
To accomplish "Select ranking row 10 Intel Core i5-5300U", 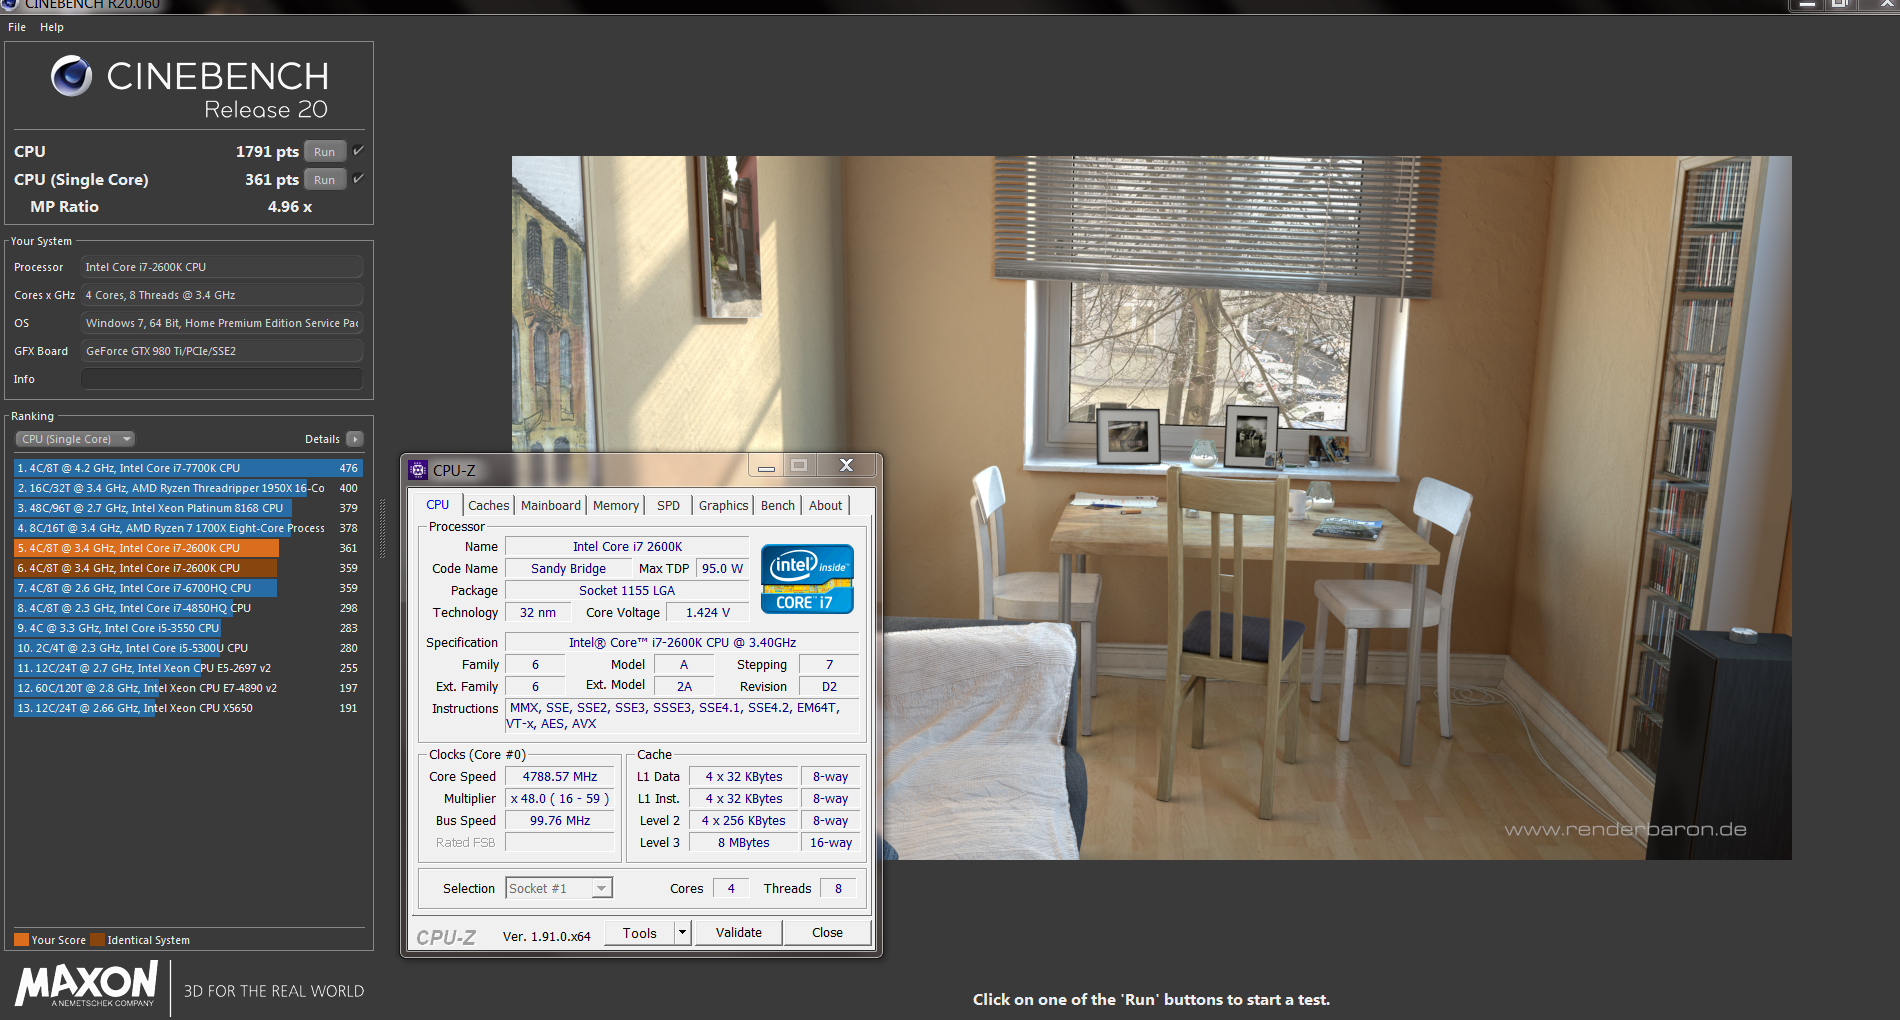I will pyautogui.click(x=188, y=648).
